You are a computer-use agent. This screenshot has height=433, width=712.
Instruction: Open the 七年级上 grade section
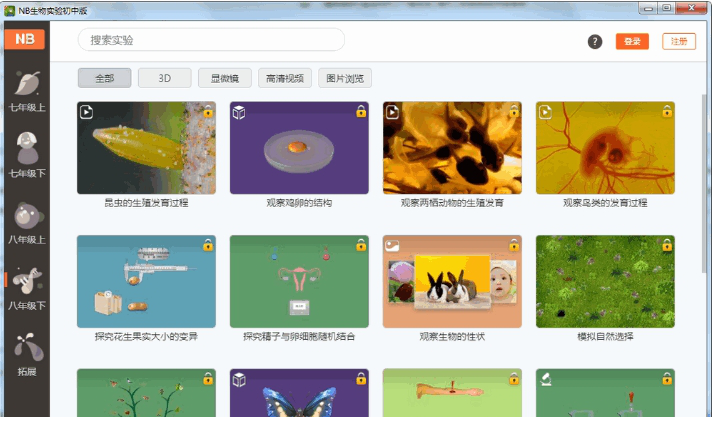[26, 92]
